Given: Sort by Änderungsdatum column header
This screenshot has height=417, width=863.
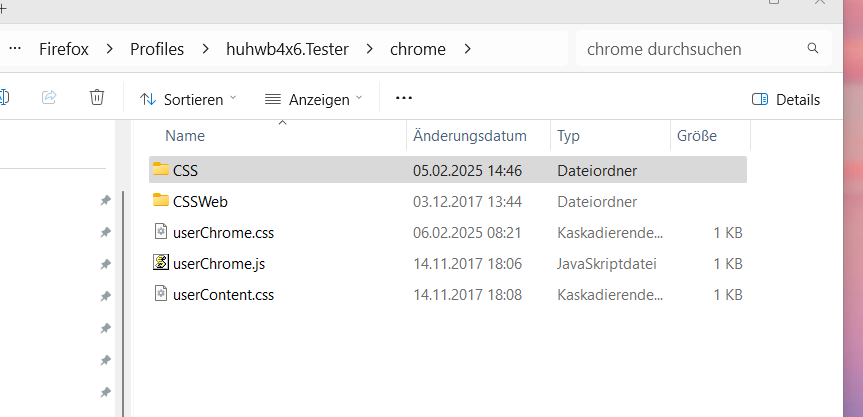Looking at the screenshot, I should click(x=469, y=136).
